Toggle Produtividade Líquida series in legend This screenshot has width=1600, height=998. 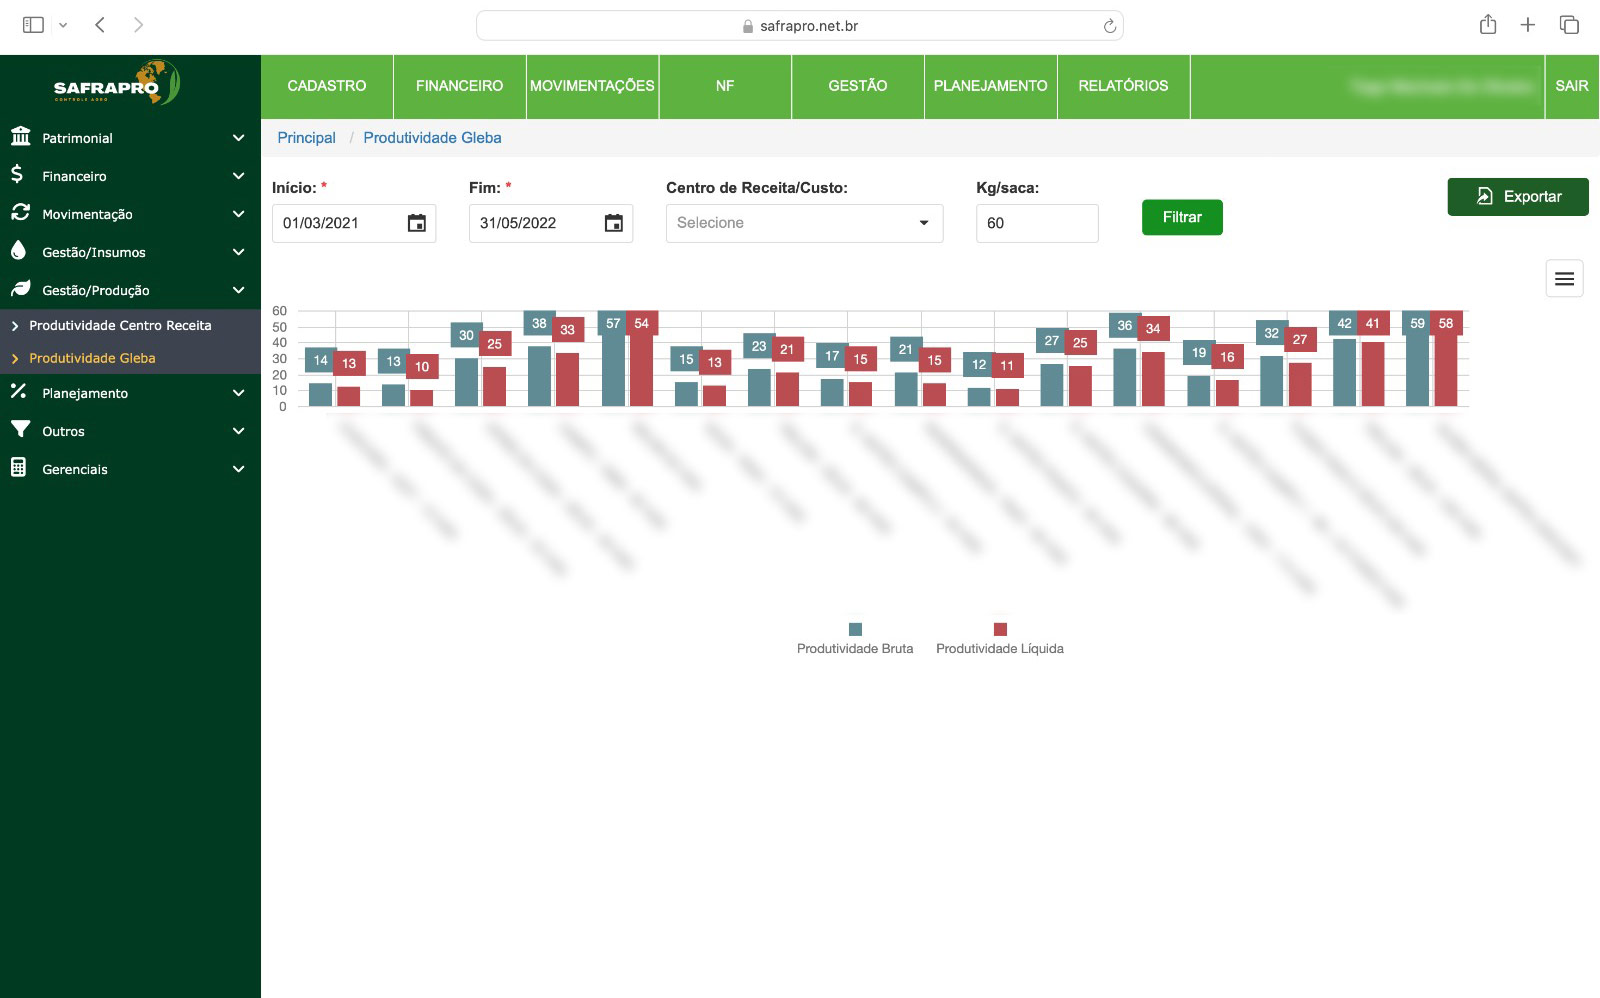999,638
